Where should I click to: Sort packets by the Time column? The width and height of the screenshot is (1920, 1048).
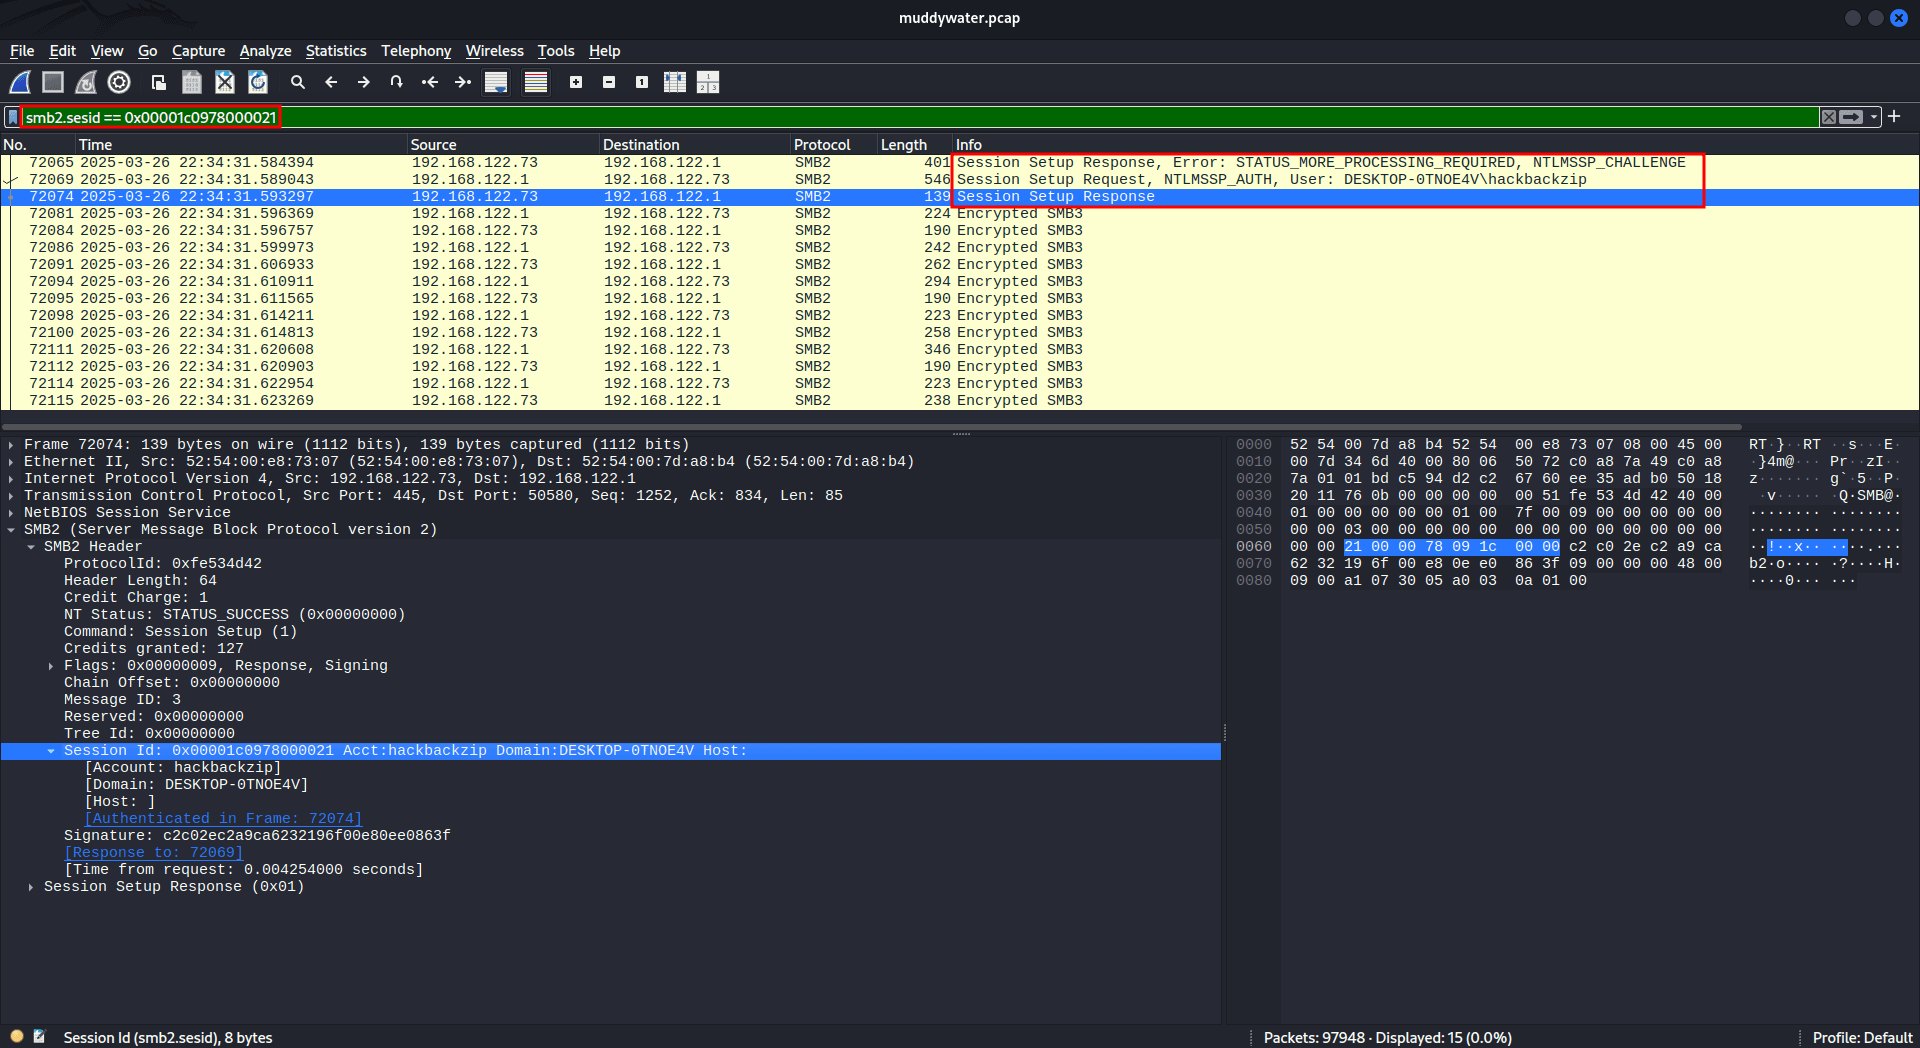click(240, 145)
